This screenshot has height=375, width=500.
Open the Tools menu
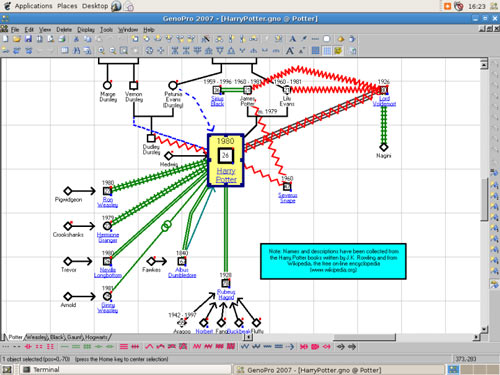click(106, 30)
